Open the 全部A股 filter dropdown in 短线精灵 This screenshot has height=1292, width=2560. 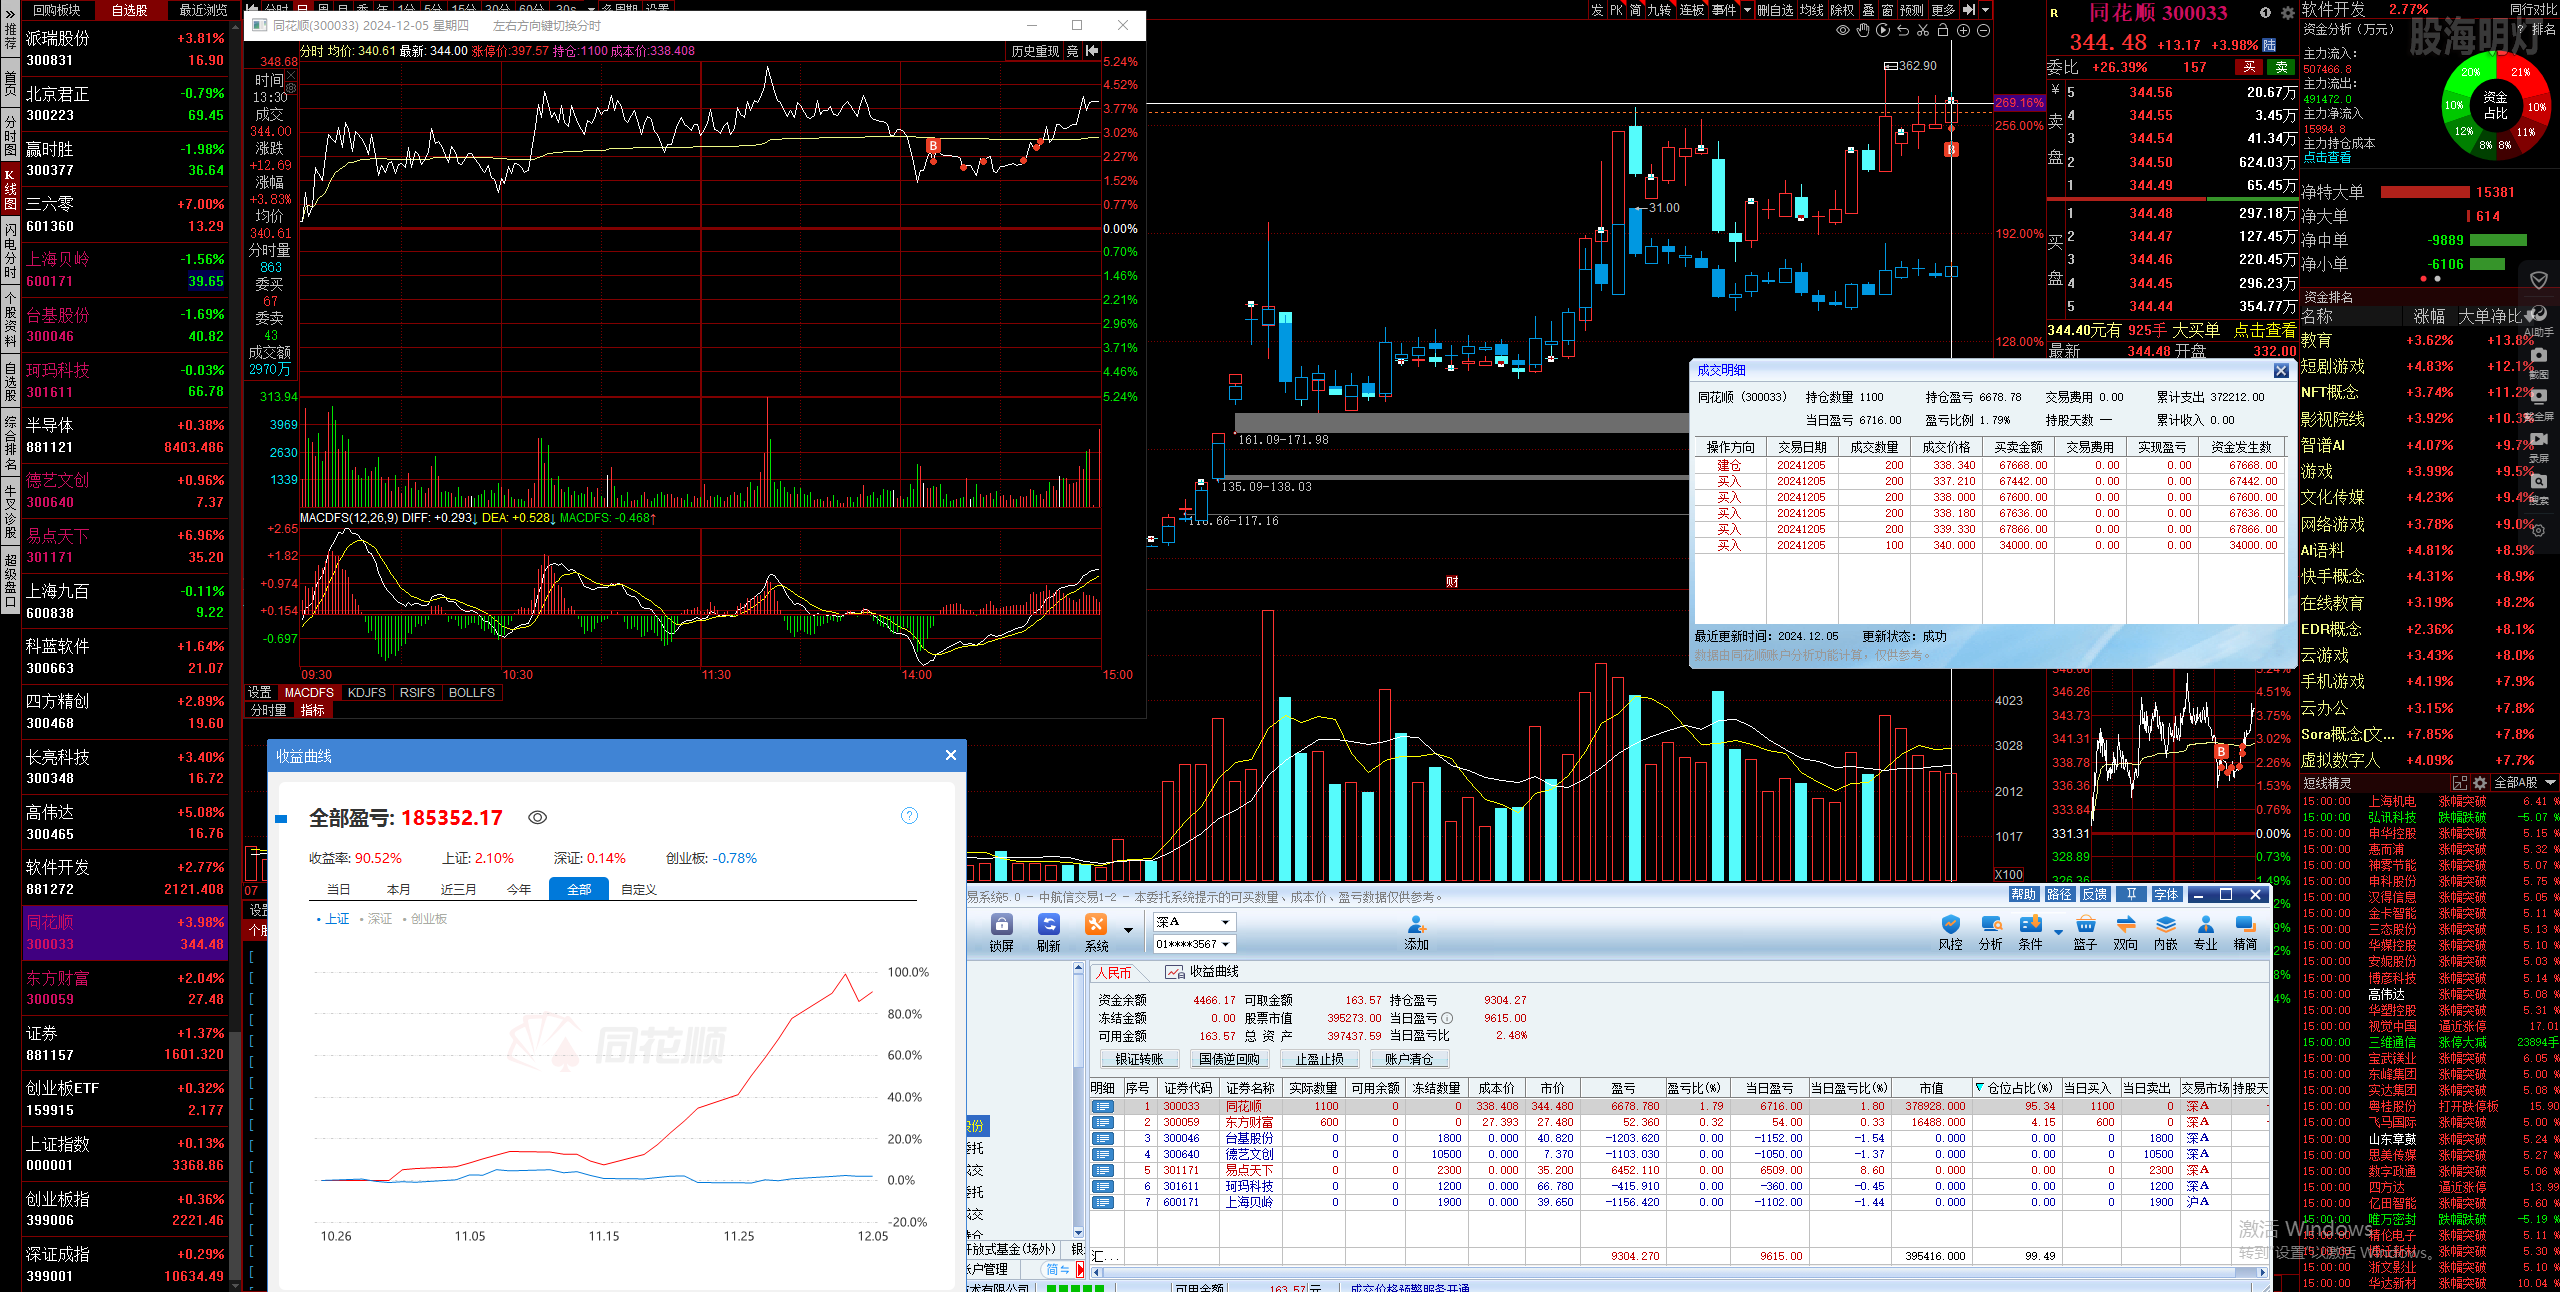pos(2524,783)
